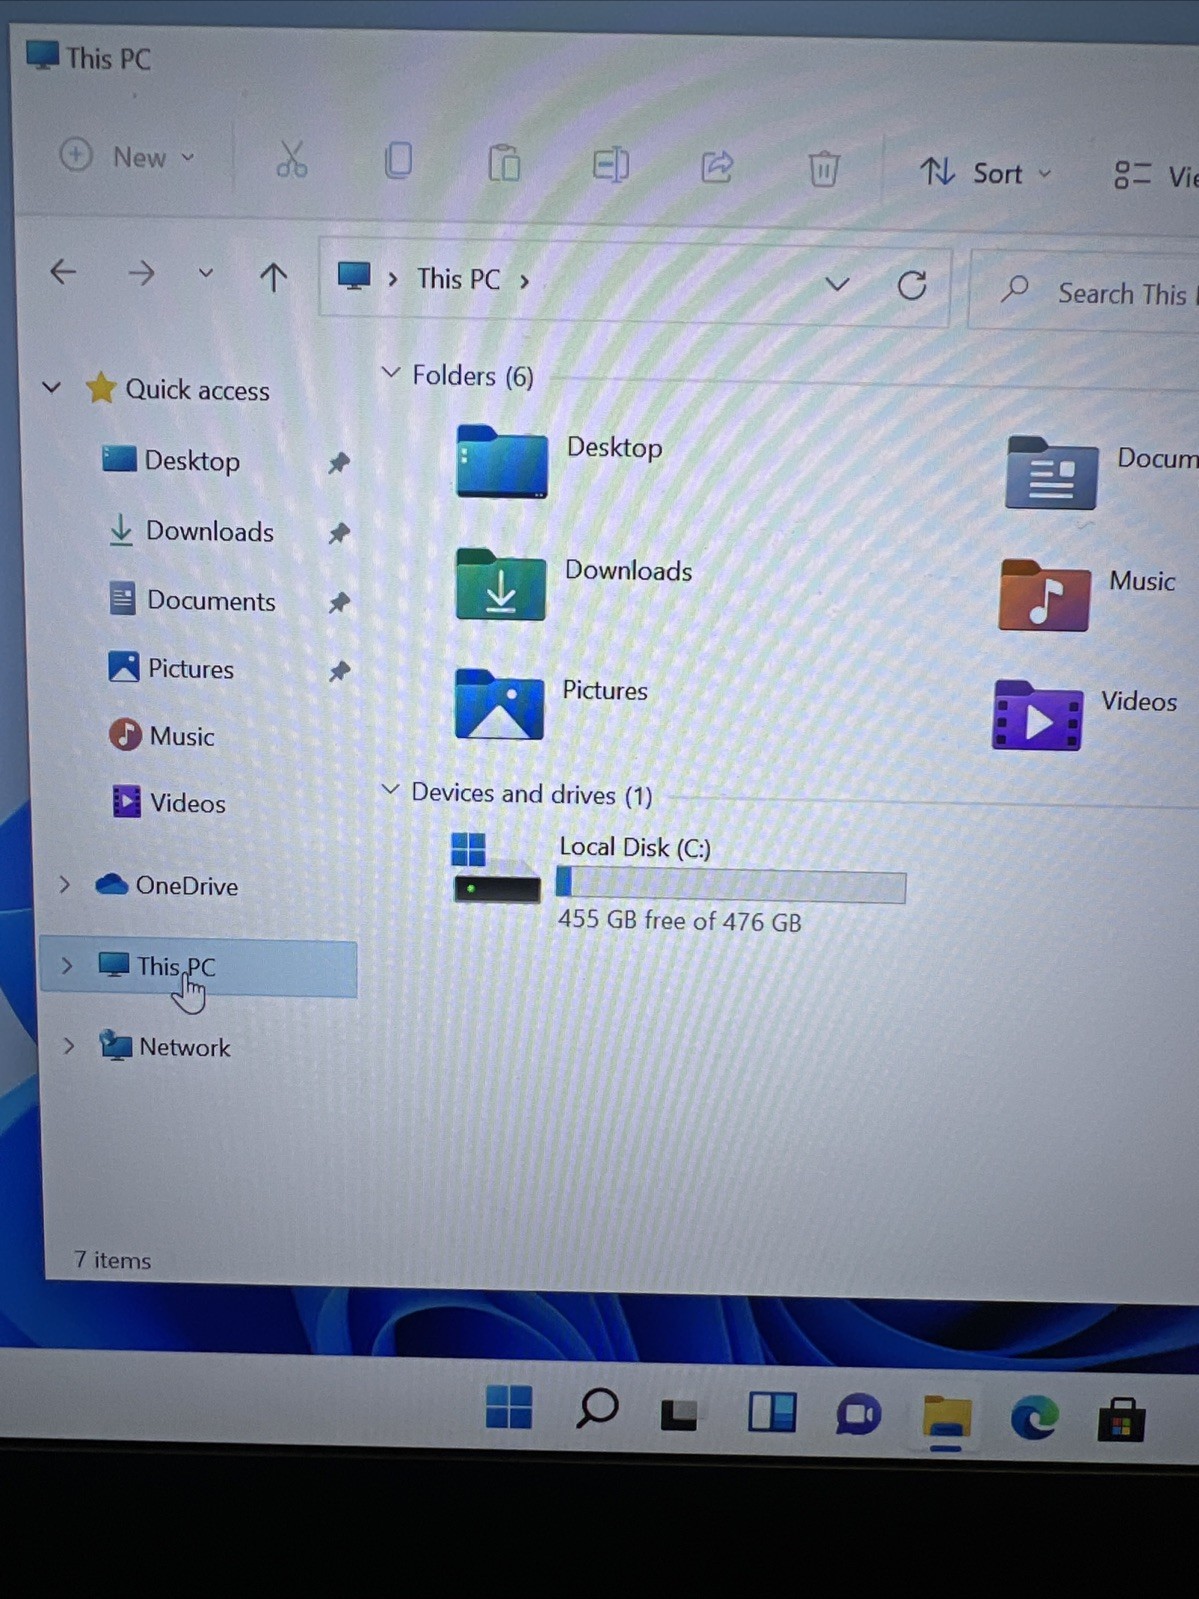Collapse the Quick access tree
The image size is (1199, 1599).
point(52,387)
